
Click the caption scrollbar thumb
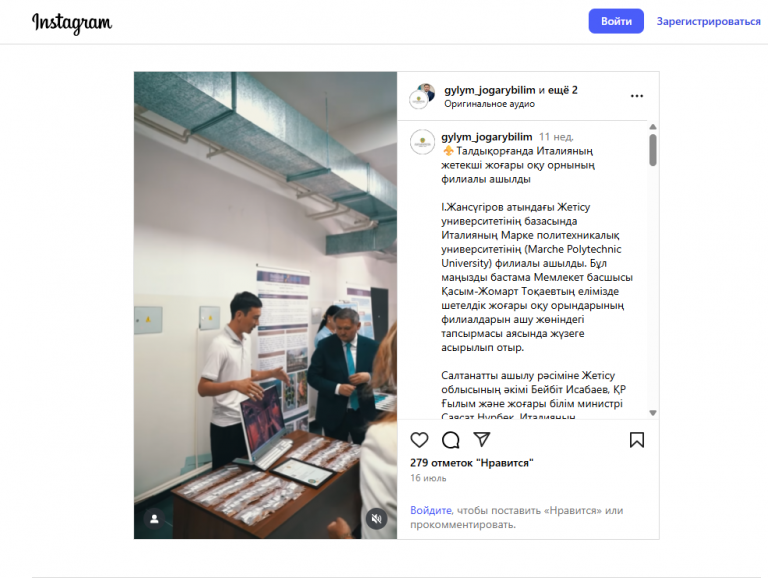[x=653, y=150]
